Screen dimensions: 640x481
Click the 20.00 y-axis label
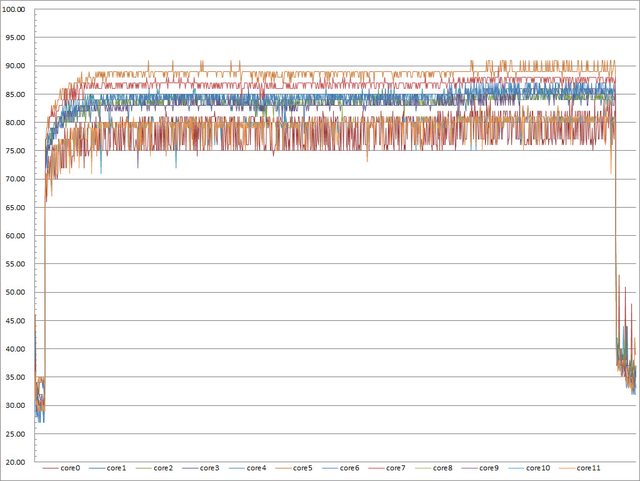[19, 463]
